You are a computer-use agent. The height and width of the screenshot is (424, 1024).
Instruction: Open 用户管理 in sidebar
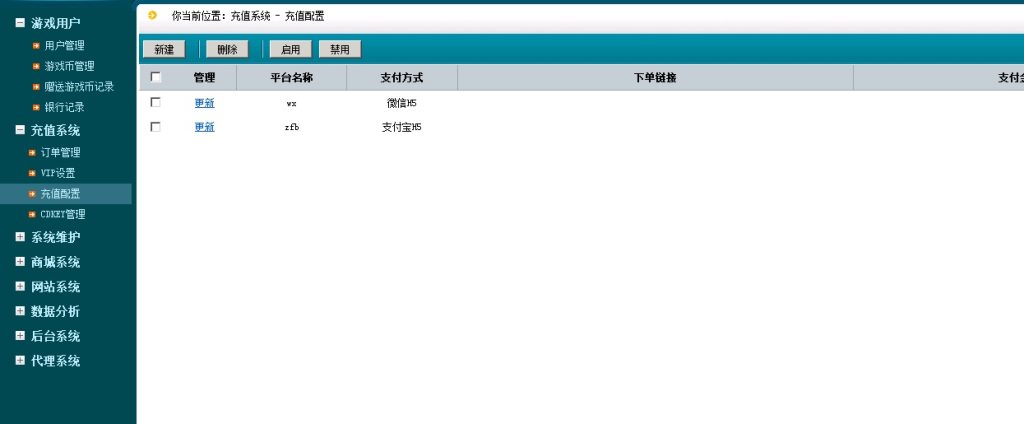[x=64, y=46]
